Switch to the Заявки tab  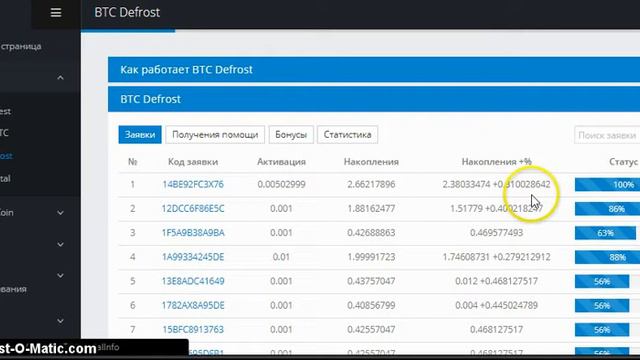coord(140,135)
